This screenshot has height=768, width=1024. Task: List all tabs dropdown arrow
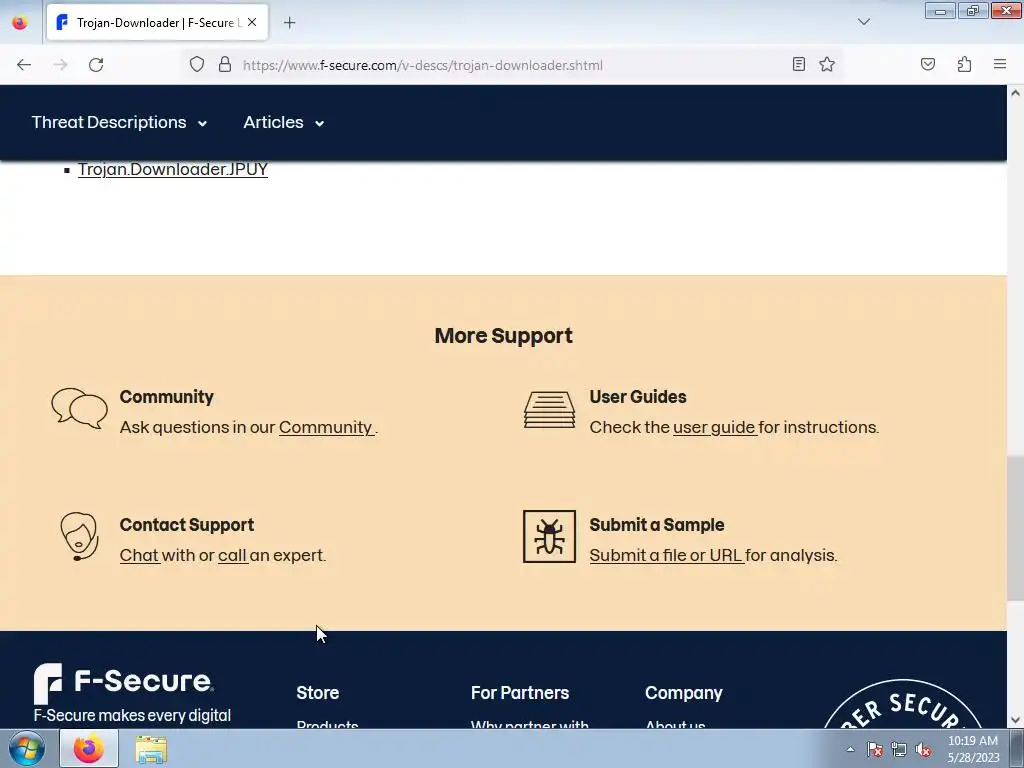[863, 22]
